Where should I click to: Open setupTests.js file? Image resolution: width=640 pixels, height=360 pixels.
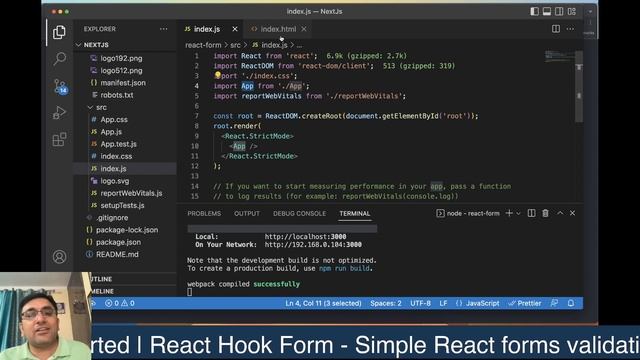pos(122,205)
